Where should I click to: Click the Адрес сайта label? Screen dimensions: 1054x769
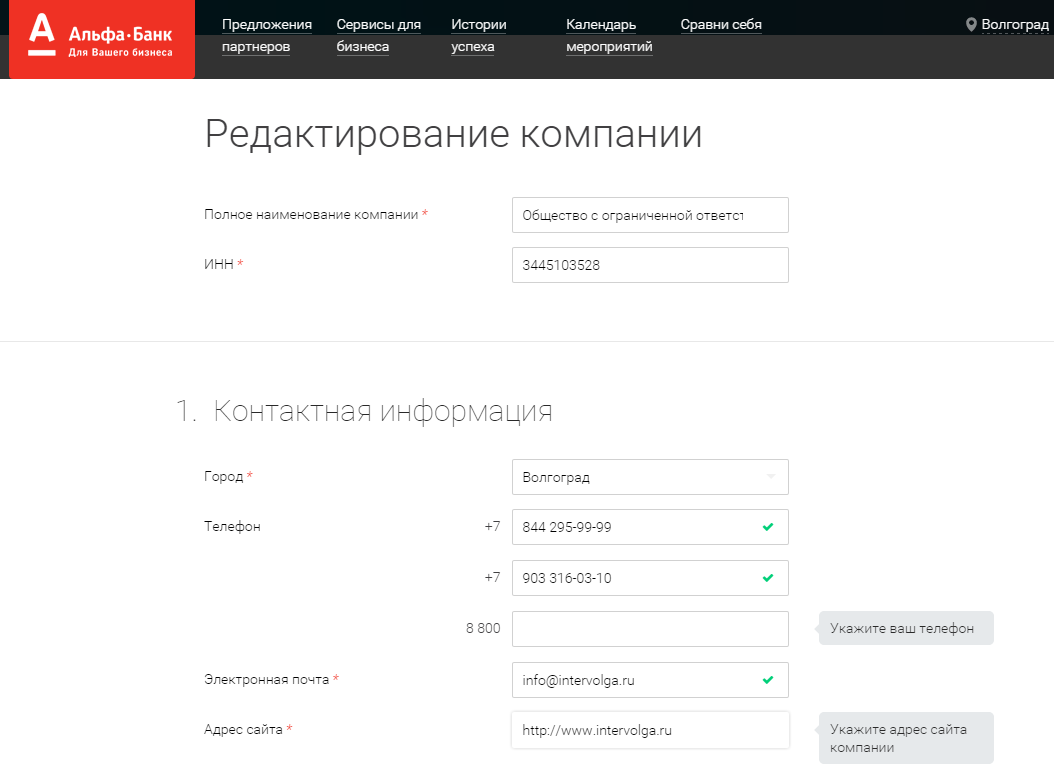click(x=243, y=729)
